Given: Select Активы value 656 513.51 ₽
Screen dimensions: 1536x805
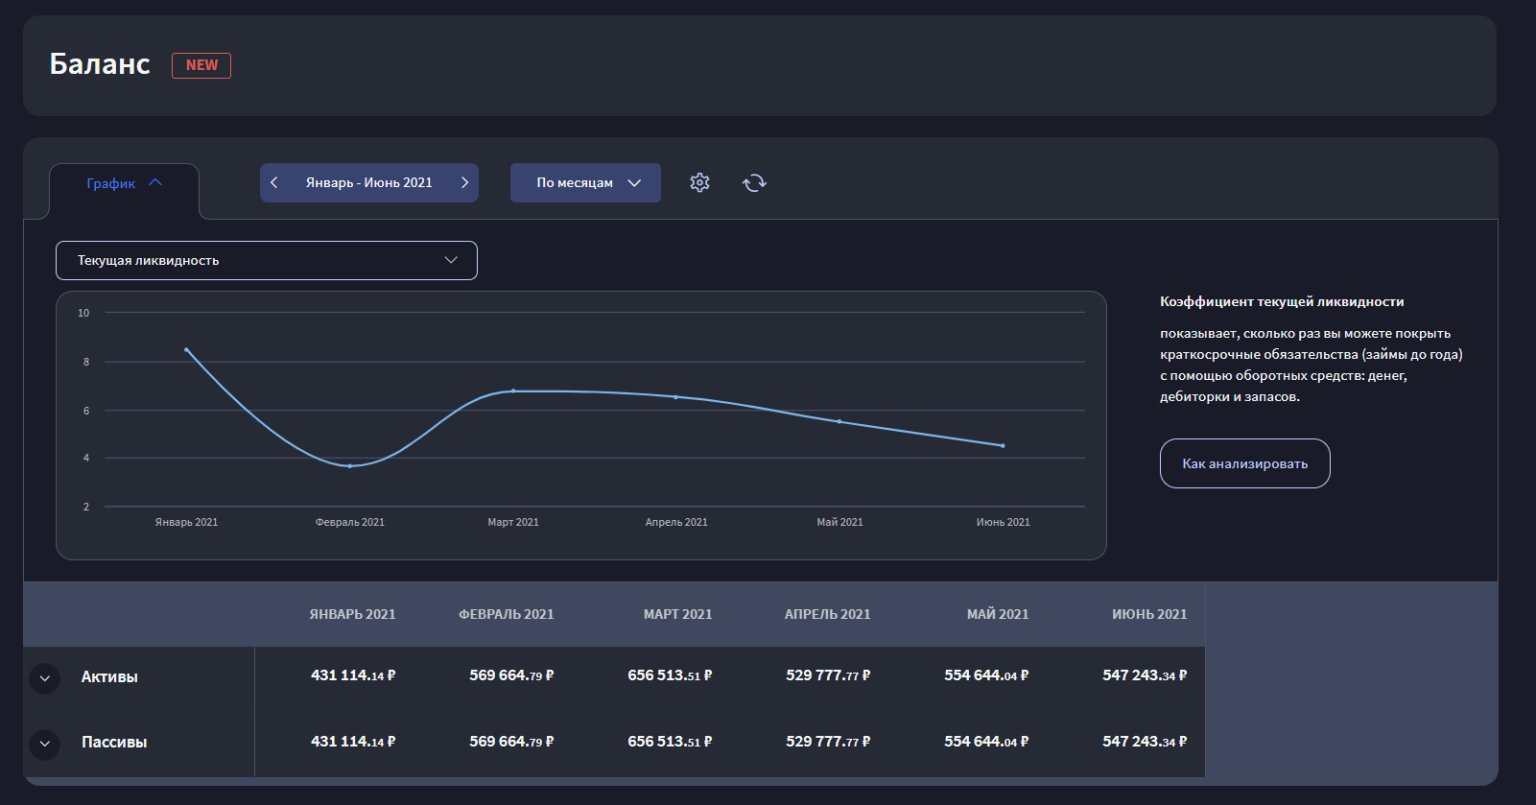Looking at the screenshot, I should pyautogui.click(x=670, y=675).
